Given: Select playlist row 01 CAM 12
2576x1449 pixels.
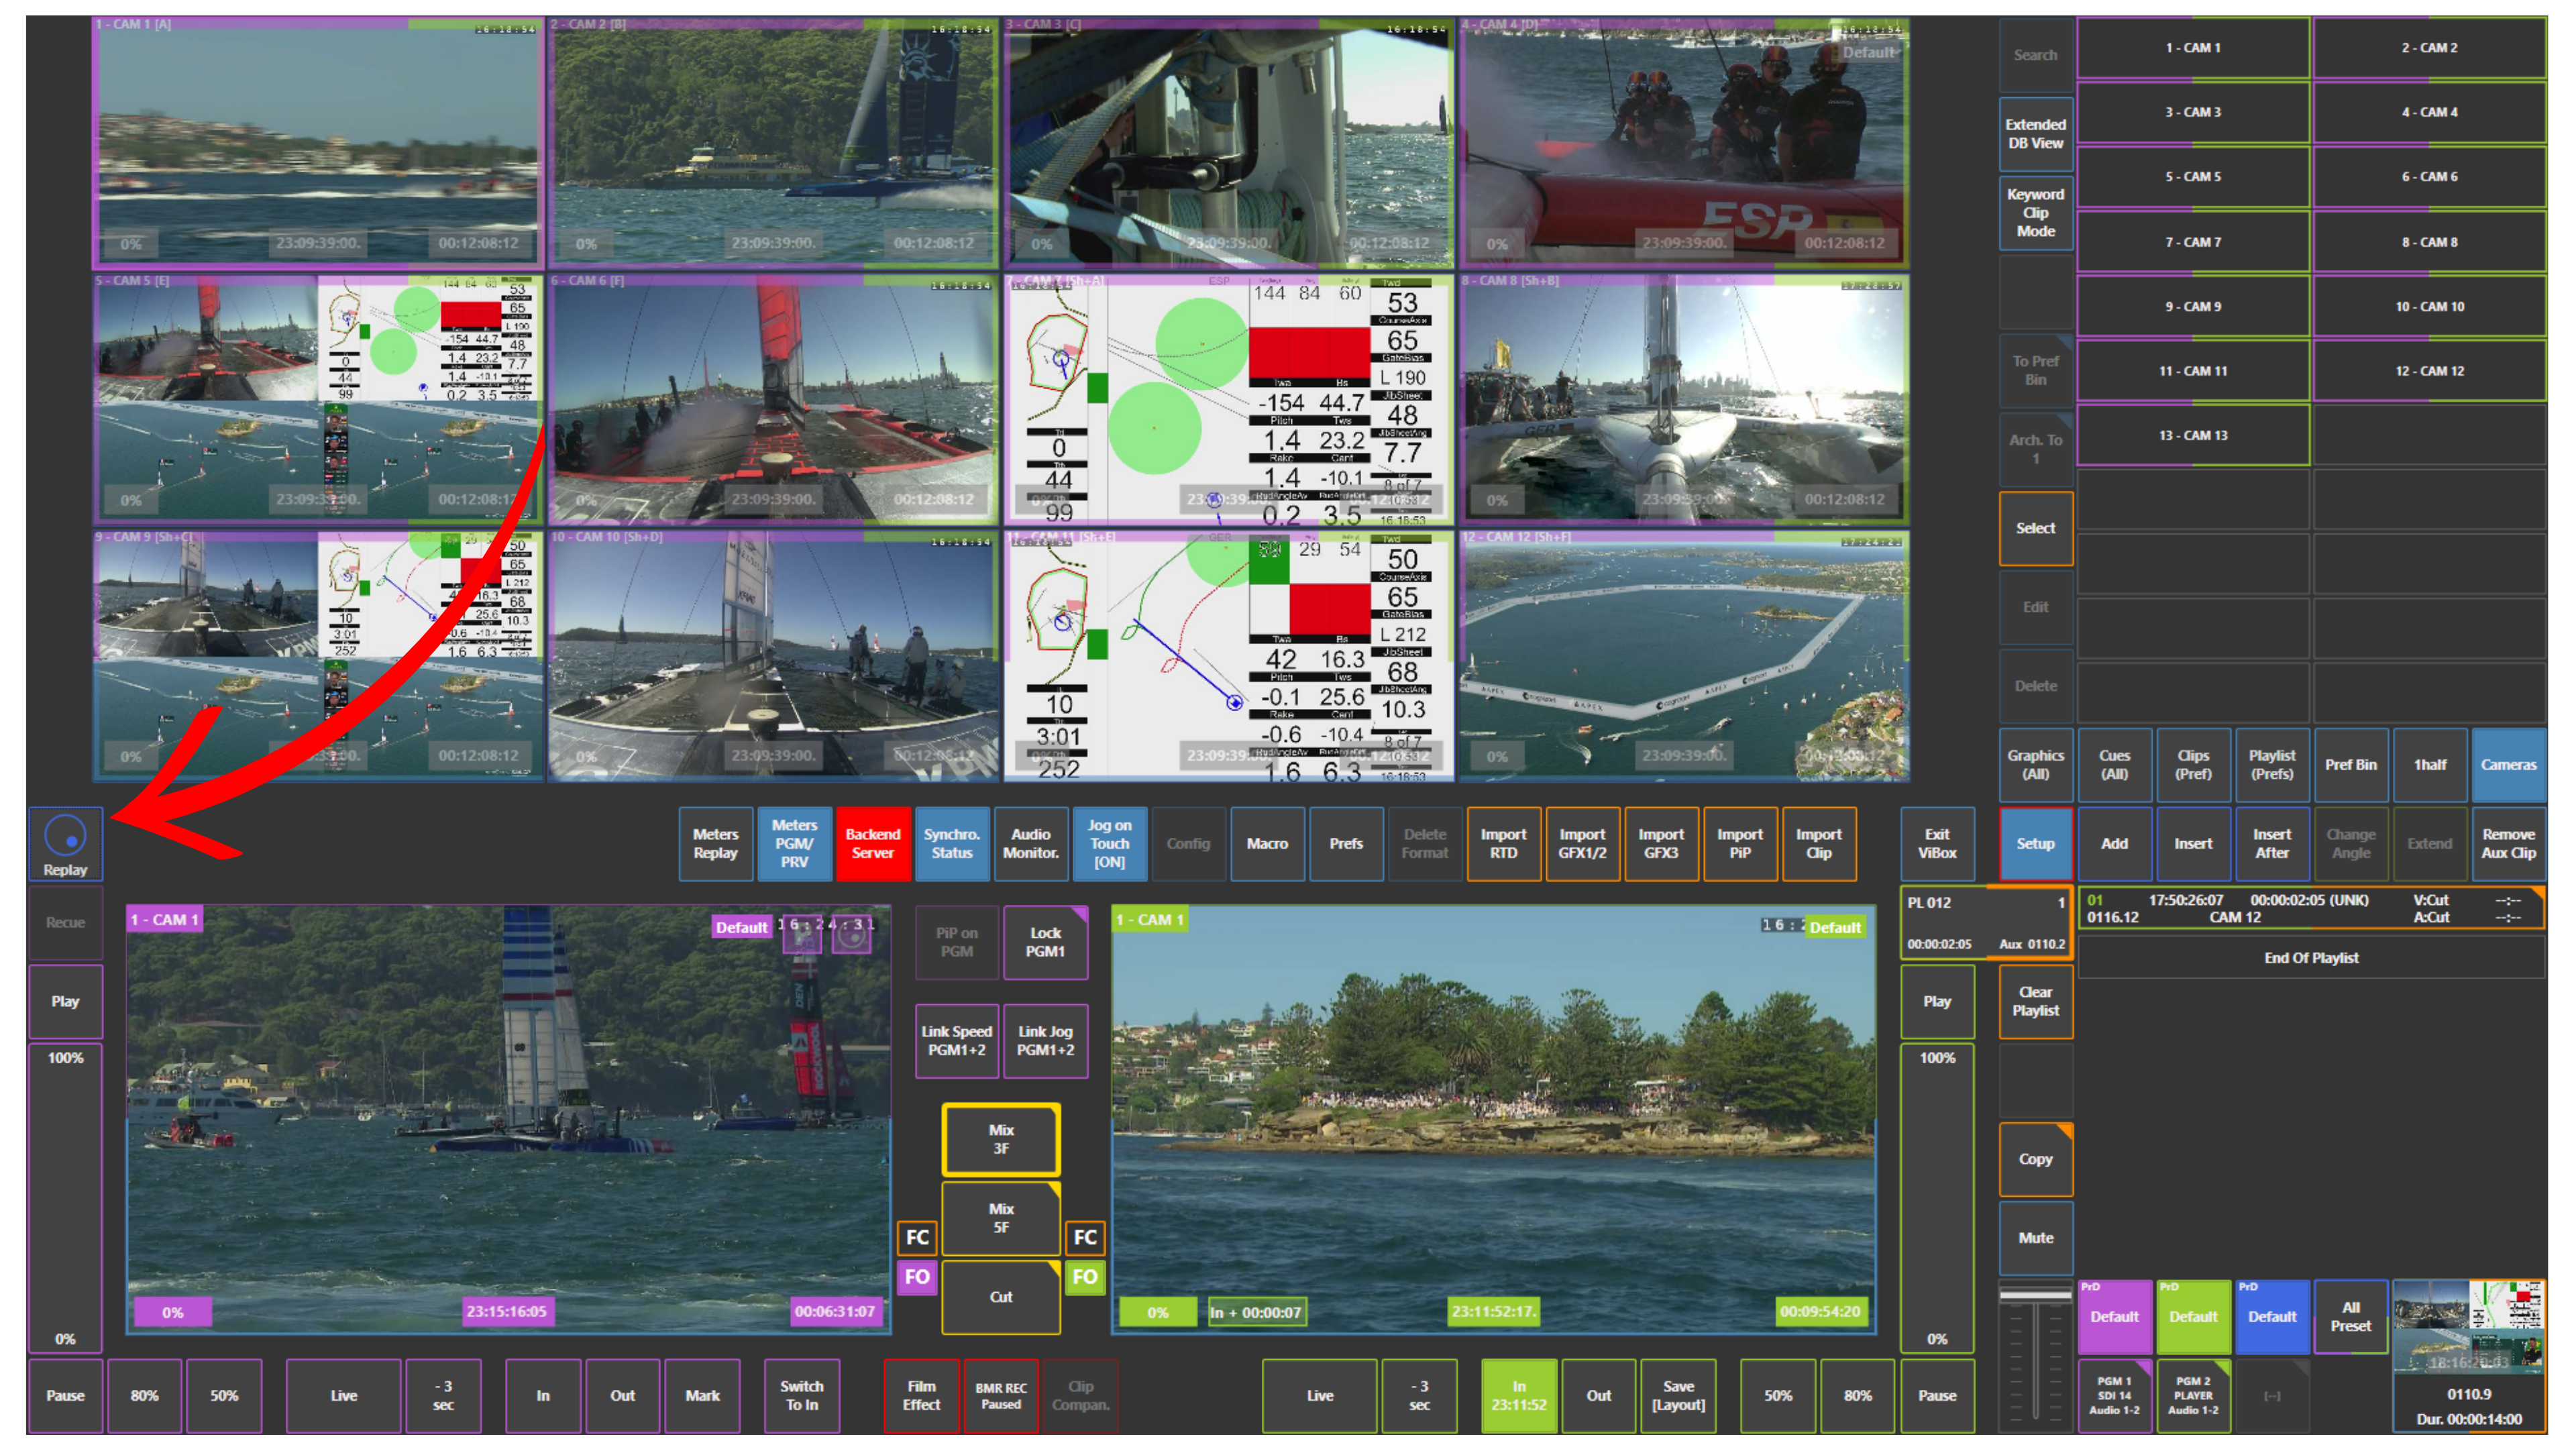Looking at the screenshot, I should (x=2311, y=908).
